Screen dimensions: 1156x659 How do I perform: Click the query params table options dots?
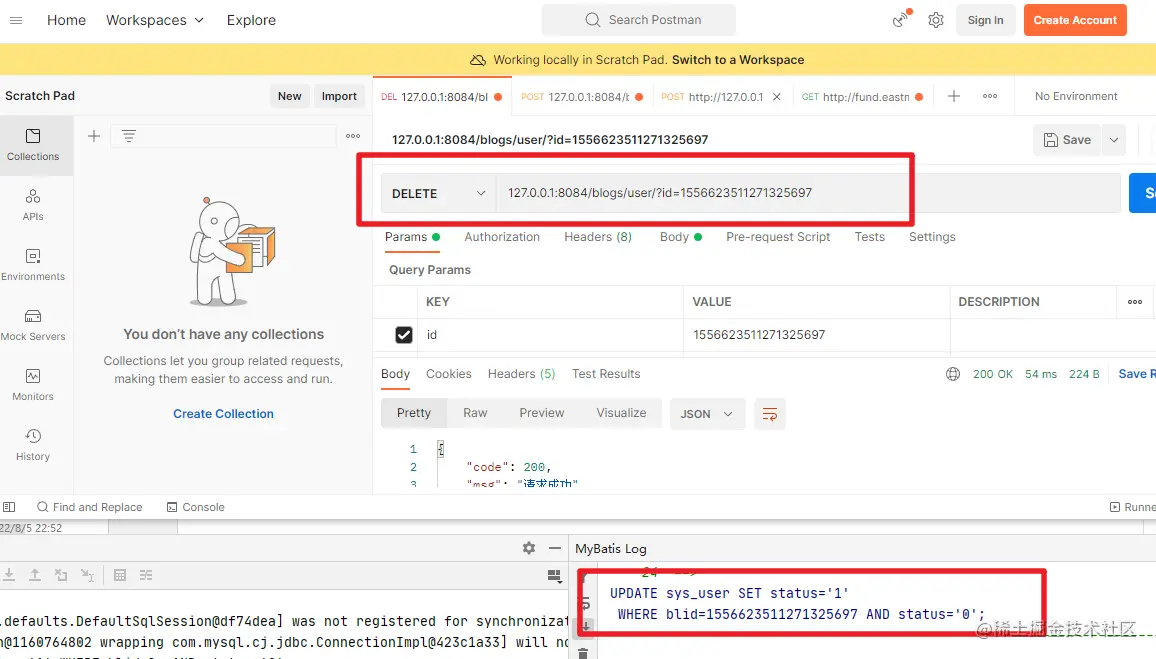point(1135,301)
